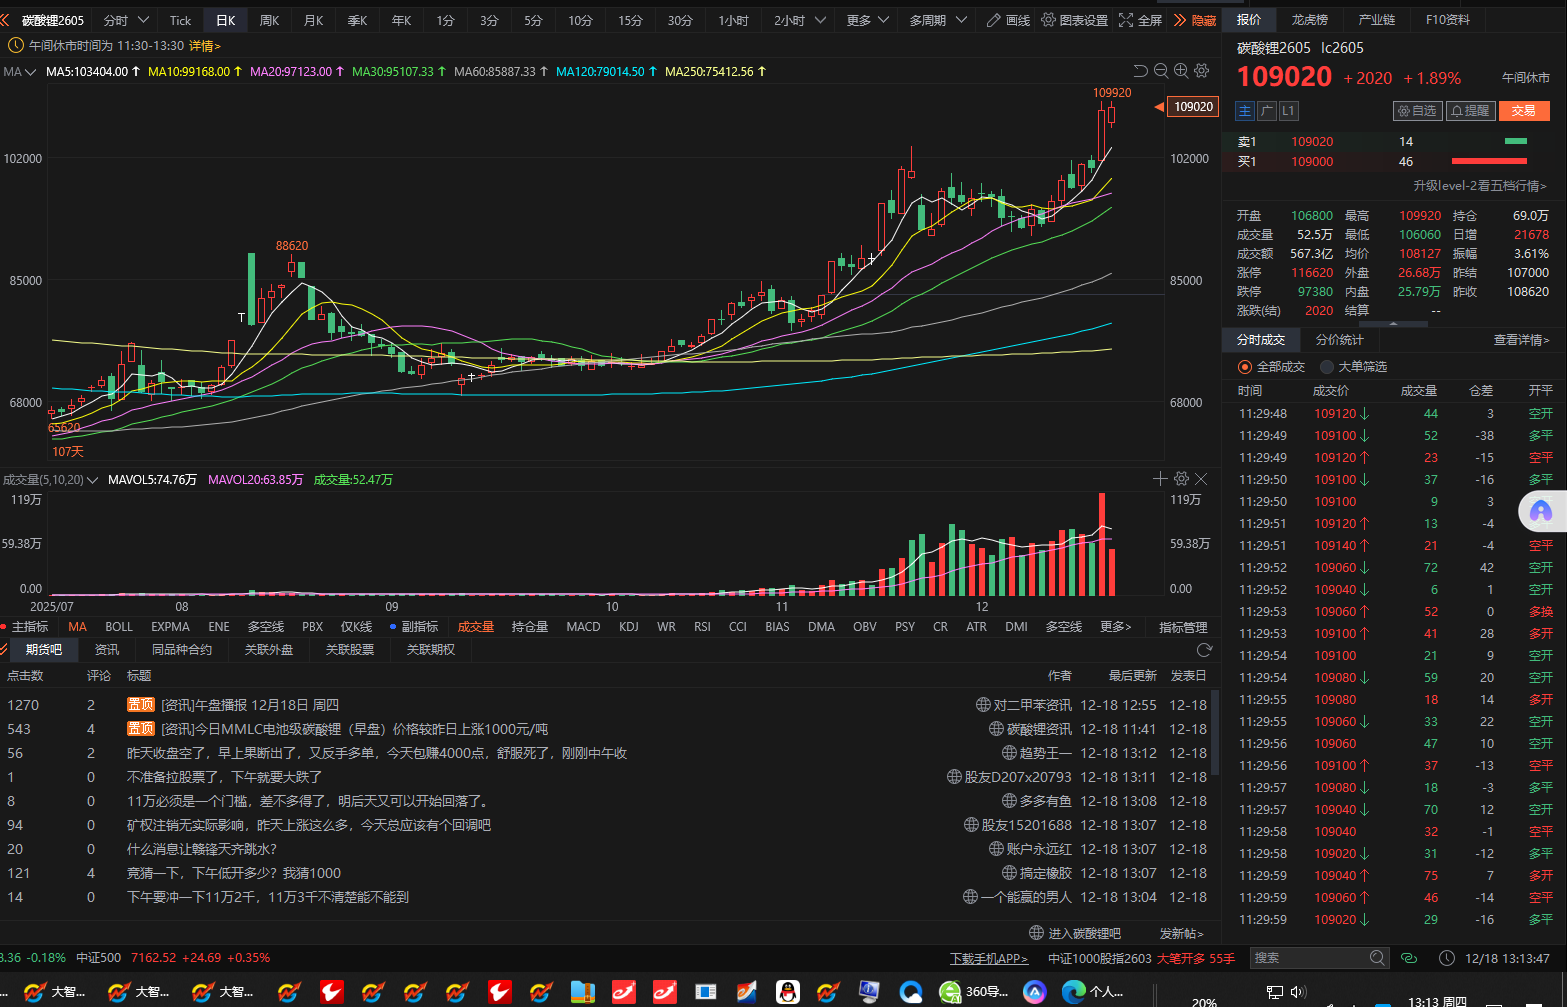The height and width of the screenshot is (1007, 1567).
Task: Open the 多周期 dropdown
Action: [938, 20]
